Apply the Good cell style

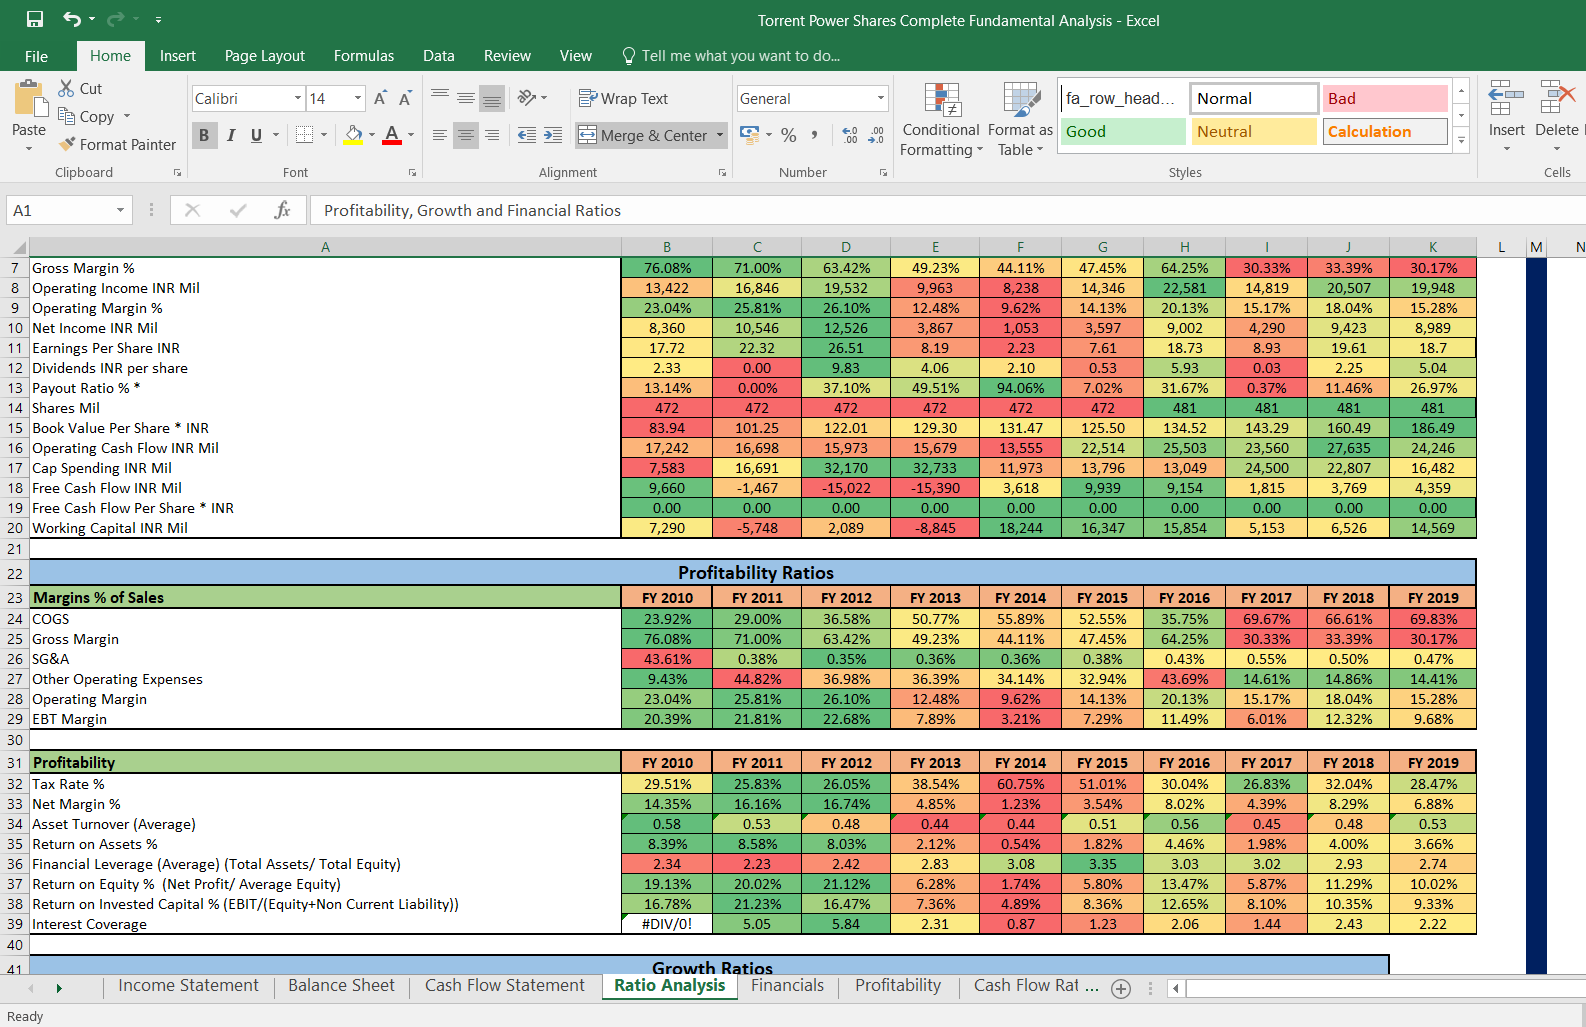tap(1122, 131)
